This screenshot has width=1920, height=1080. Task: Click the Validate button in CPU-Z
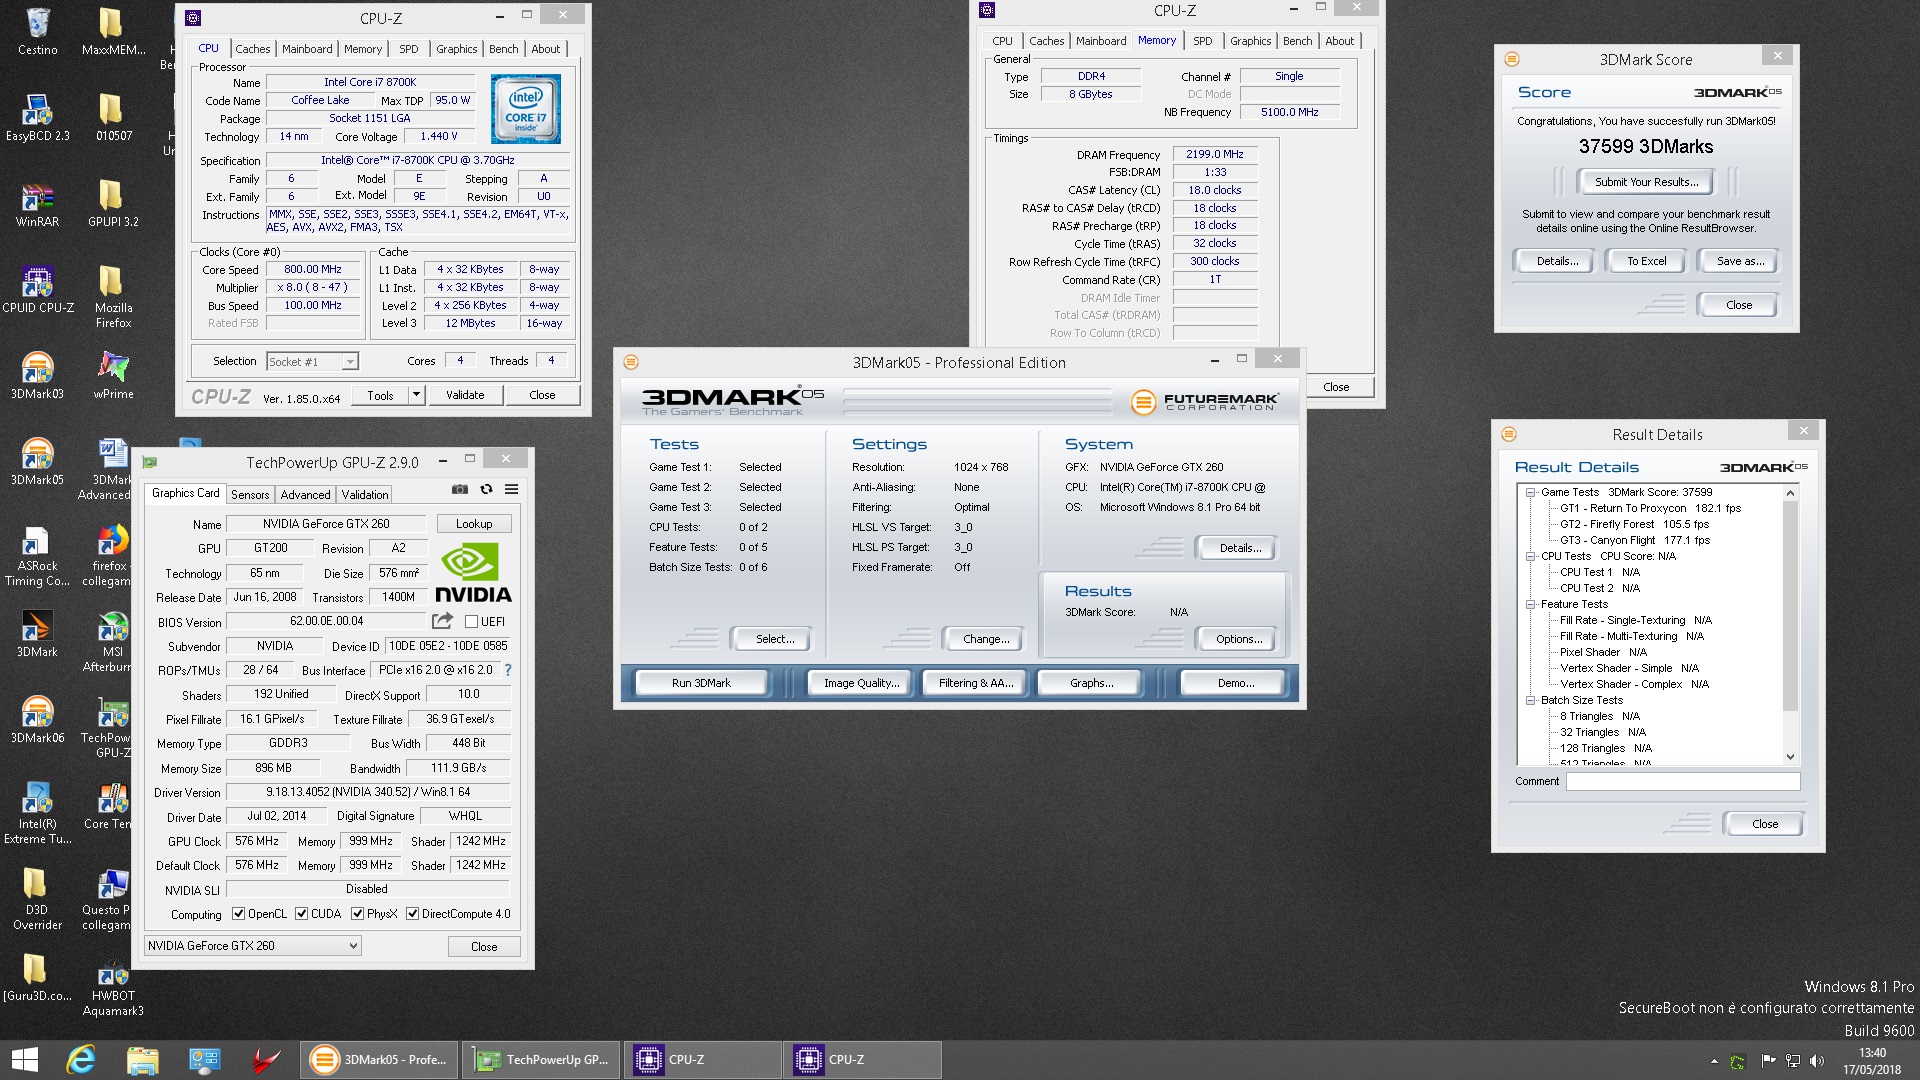465,395
